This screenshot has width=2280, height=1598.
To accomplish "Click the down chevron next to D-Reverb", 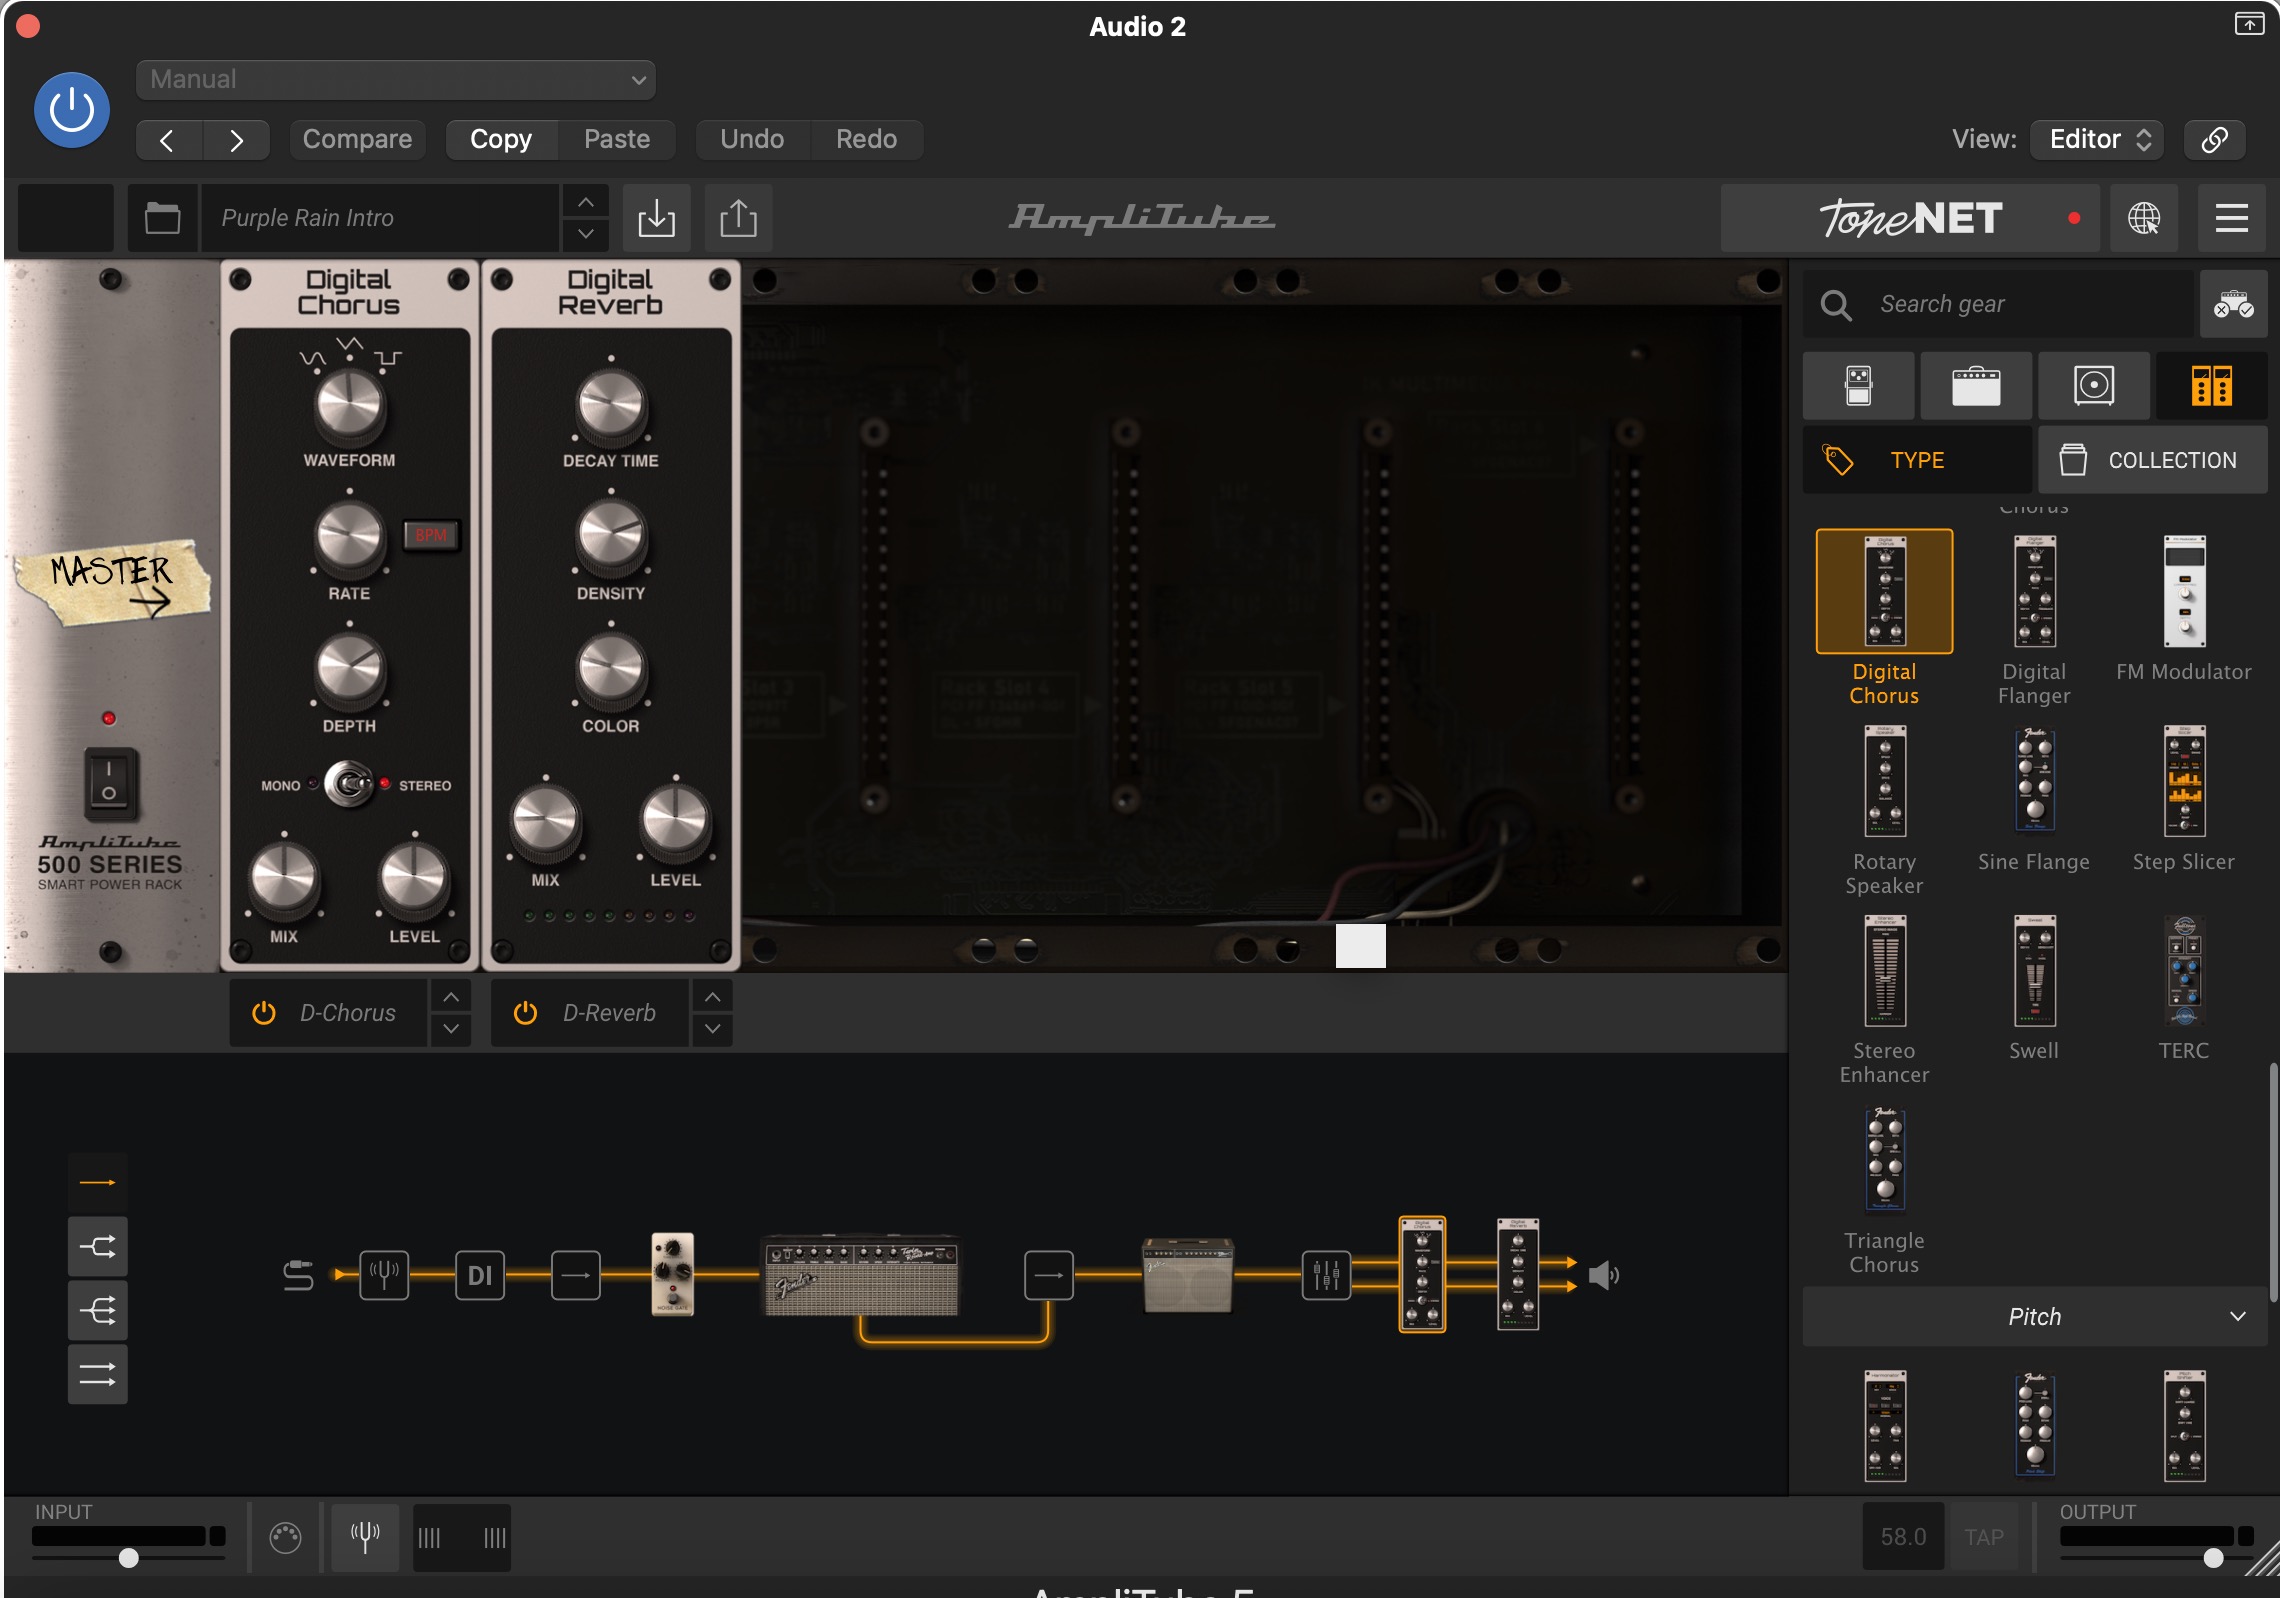I will coord(713,1029).
